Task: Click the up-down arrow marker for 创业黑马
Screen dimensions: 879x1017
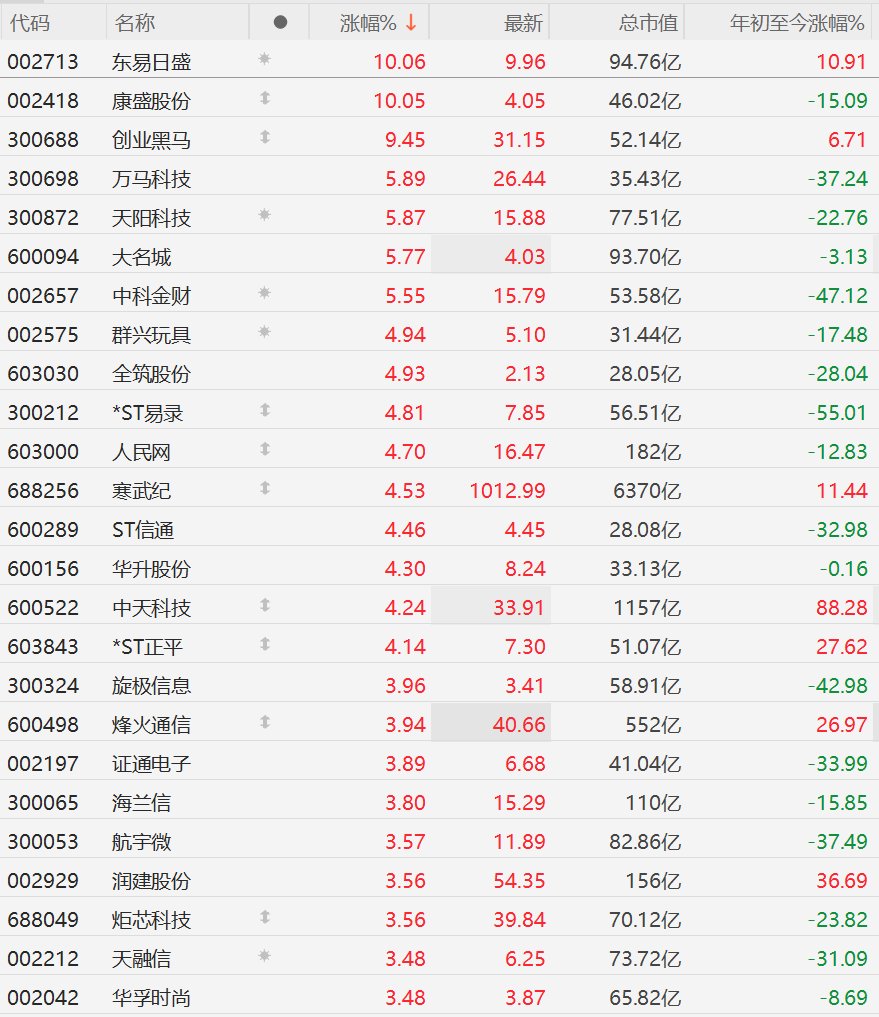Action: [x=265, y=137]
